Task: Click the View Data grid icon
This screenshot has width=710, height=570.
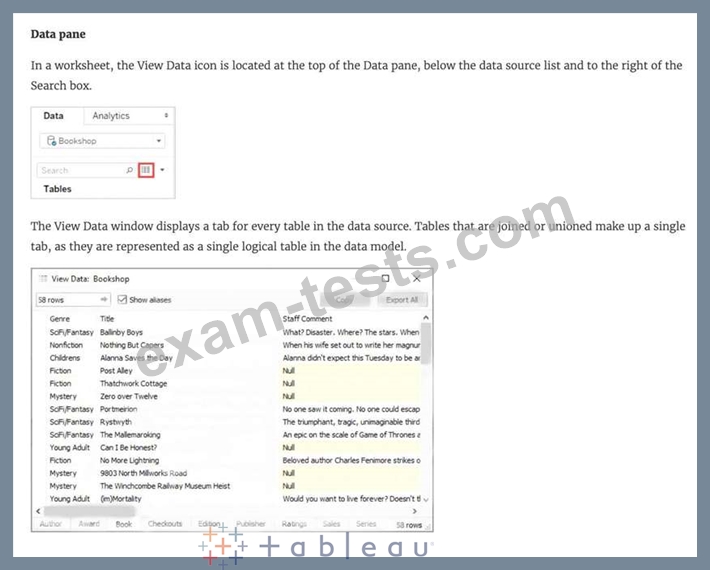Action: (146, 170)
